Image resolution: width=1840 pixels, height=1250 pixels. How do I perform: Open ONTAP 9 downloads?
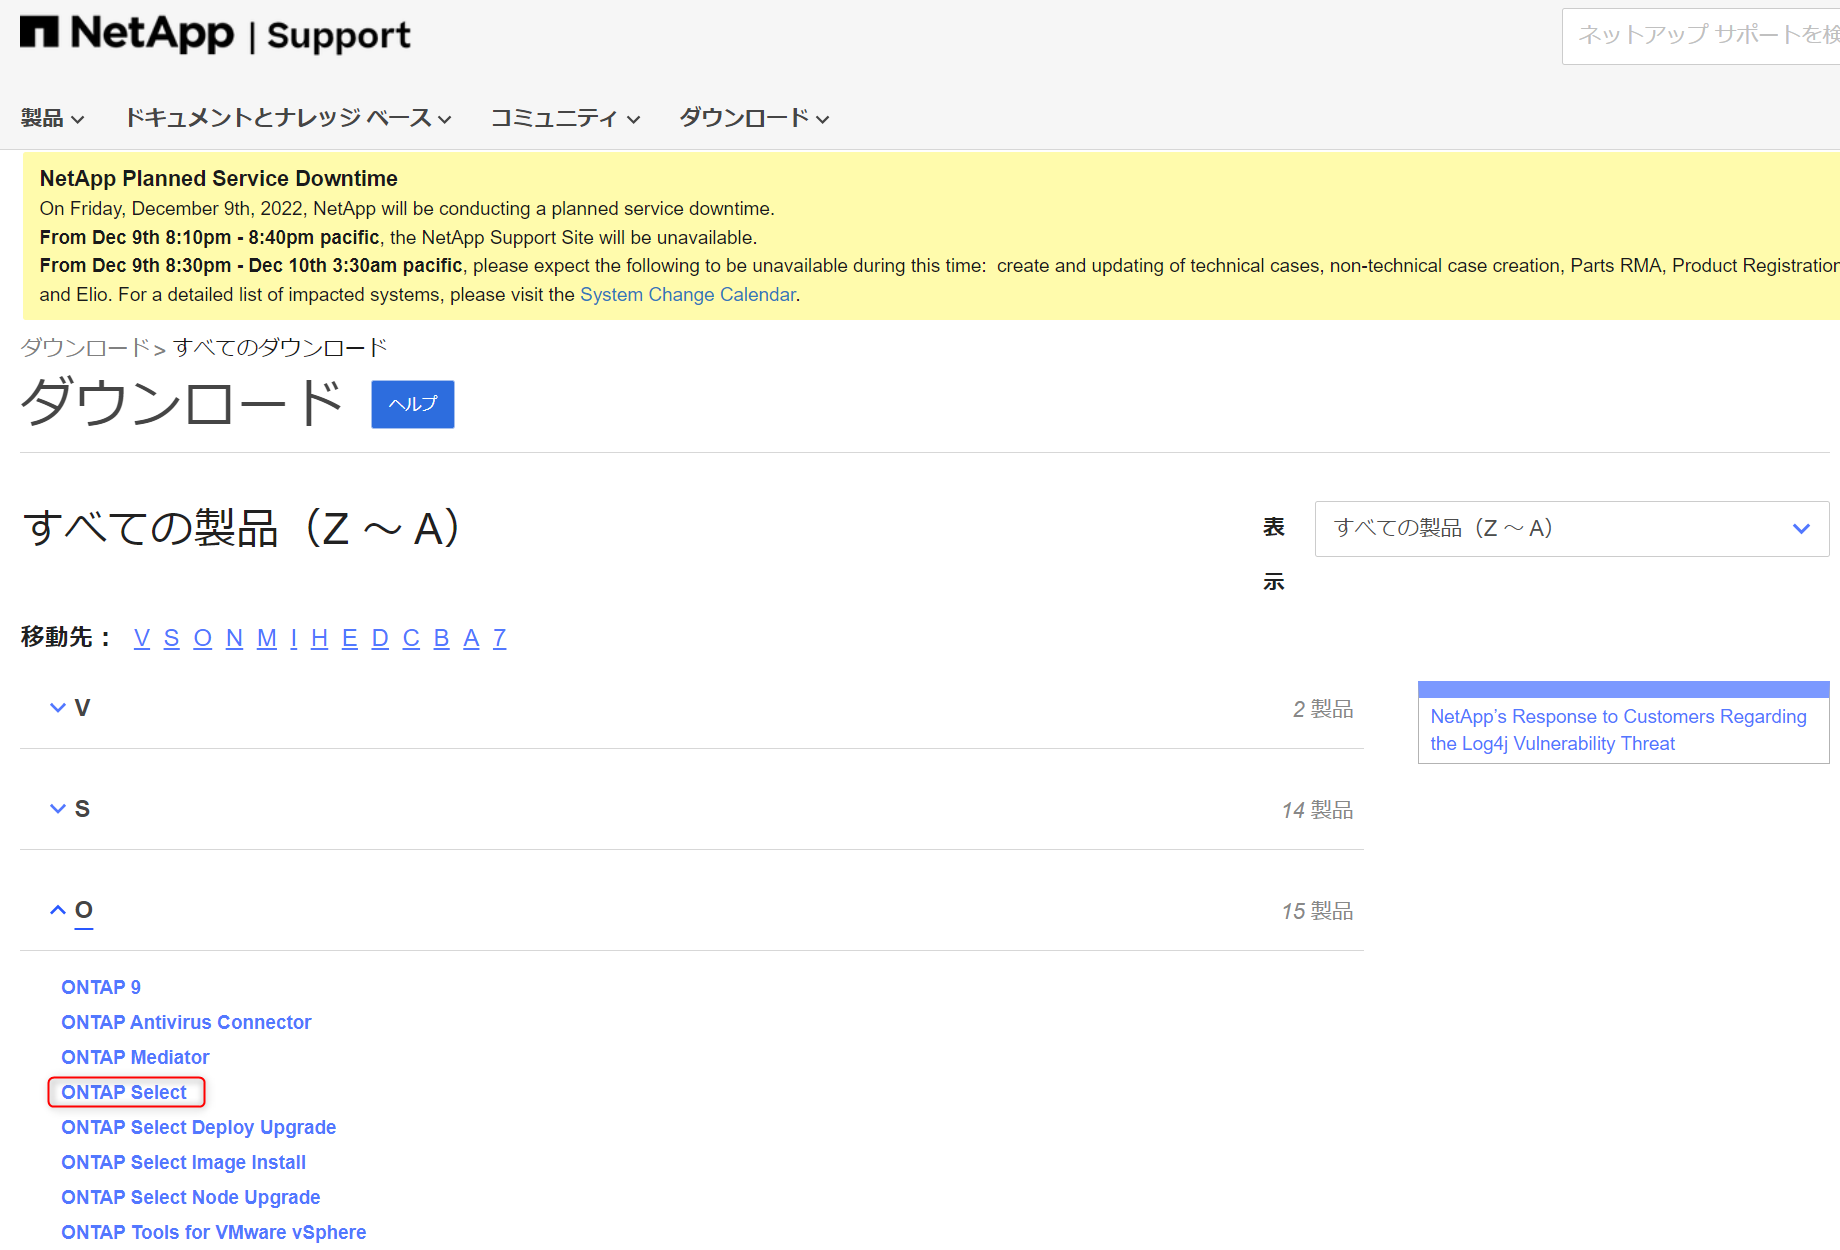pyautogui.click(x=100, y=987)
